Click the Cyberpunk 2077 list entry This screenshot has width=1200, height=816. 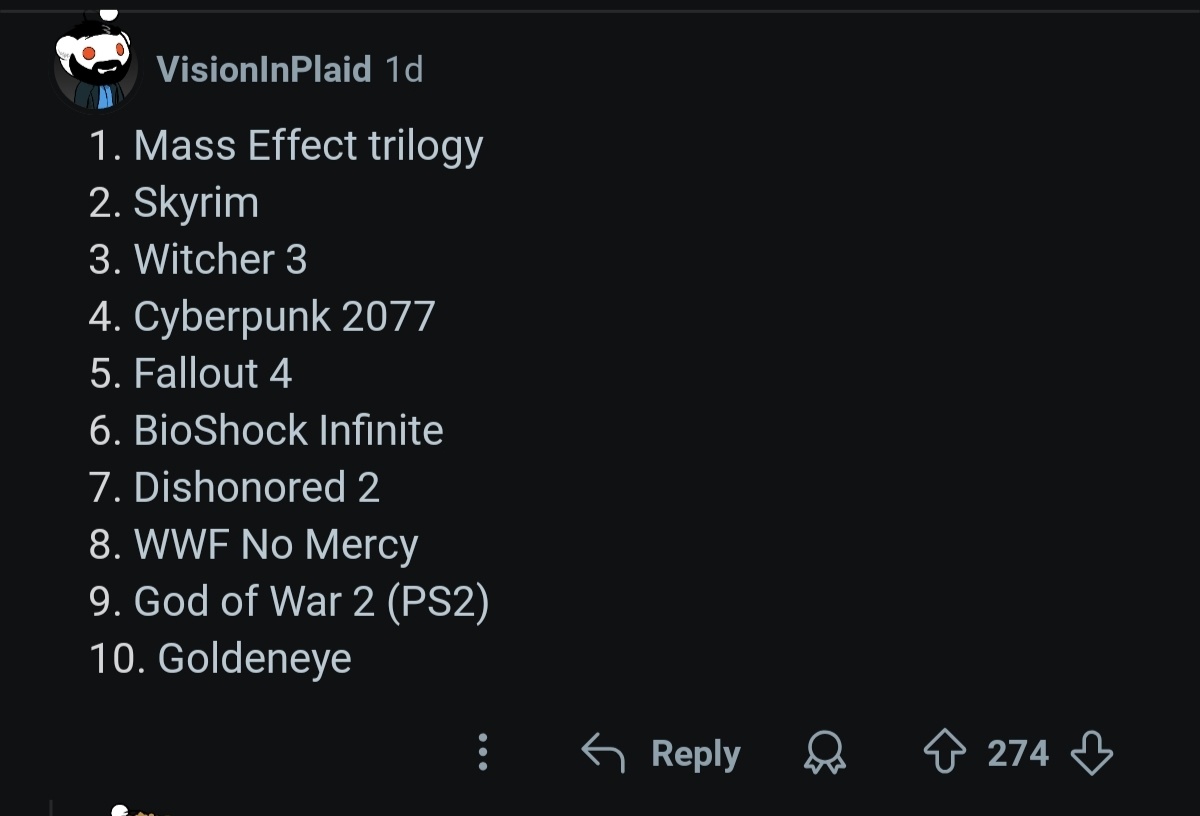pos(284,317)
